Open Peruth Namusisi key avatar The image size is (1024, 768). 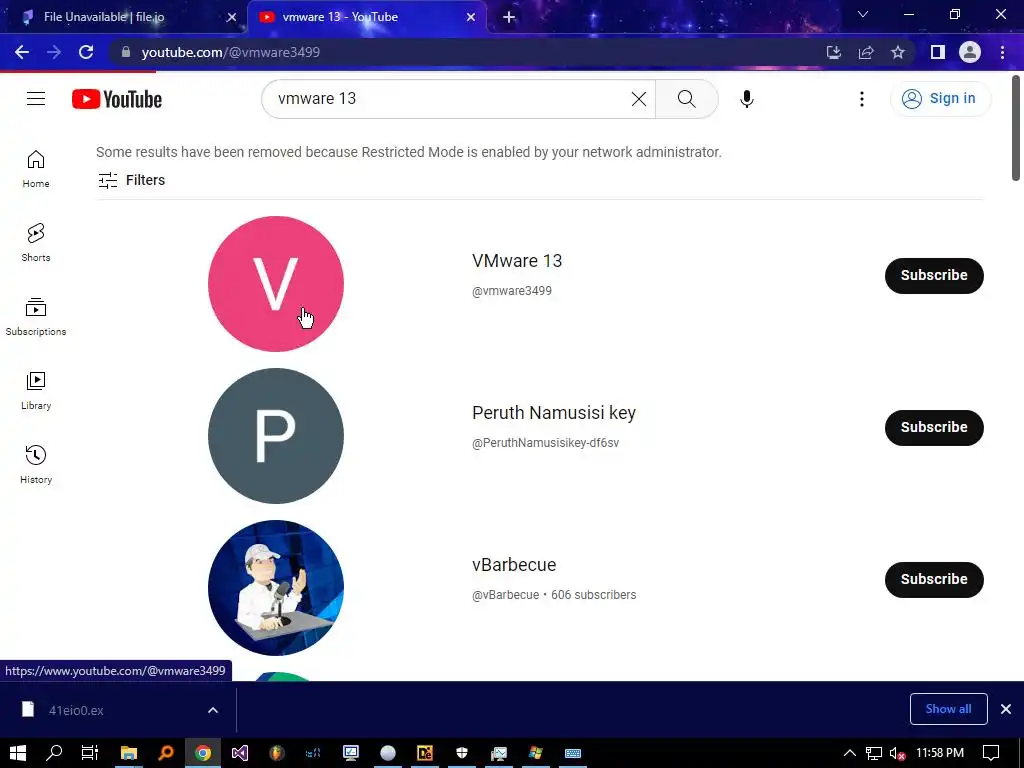click(276, 436)
